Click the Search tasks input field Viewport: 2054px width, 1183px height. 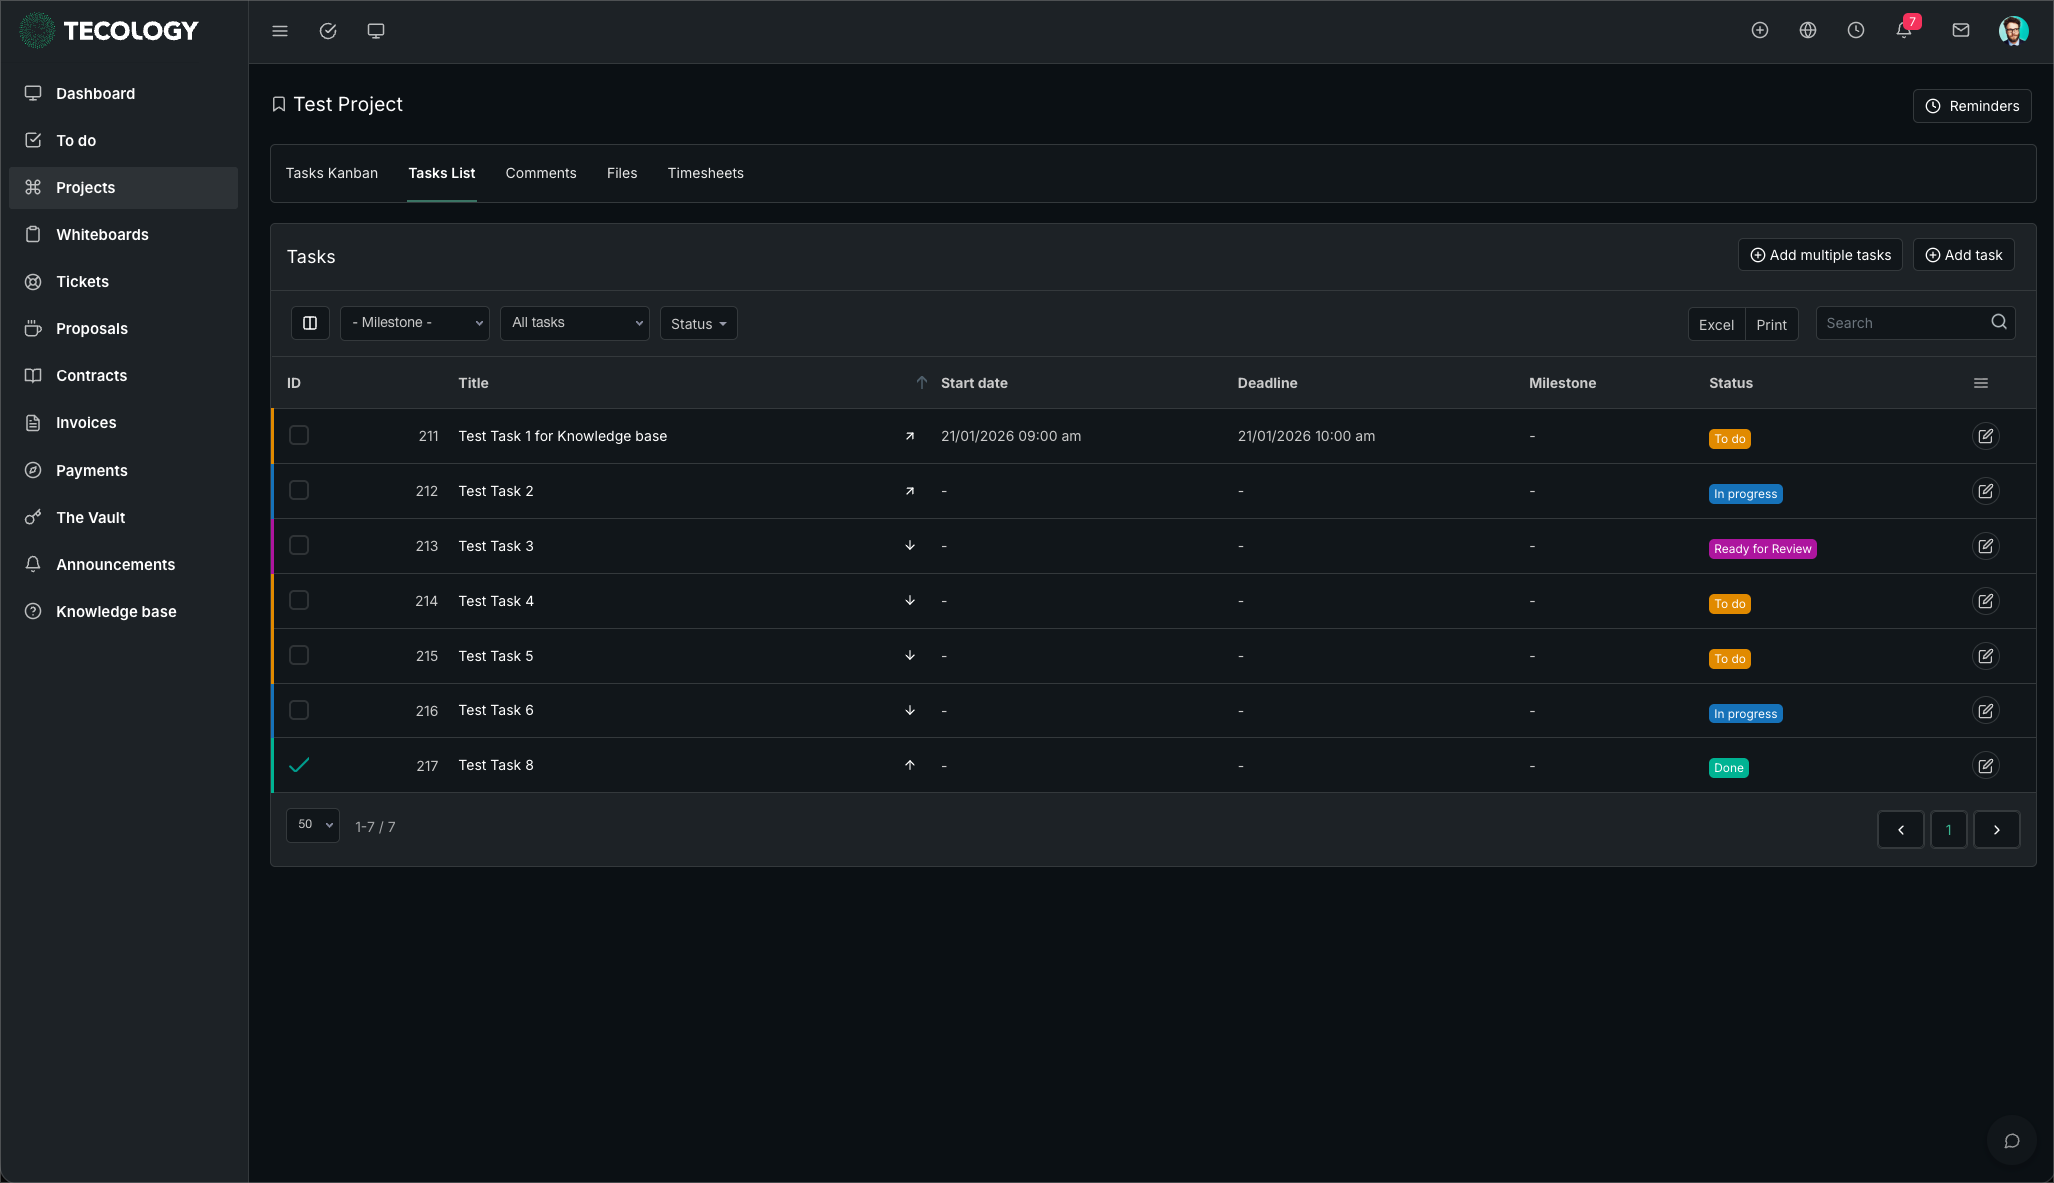coord(1903,323)
